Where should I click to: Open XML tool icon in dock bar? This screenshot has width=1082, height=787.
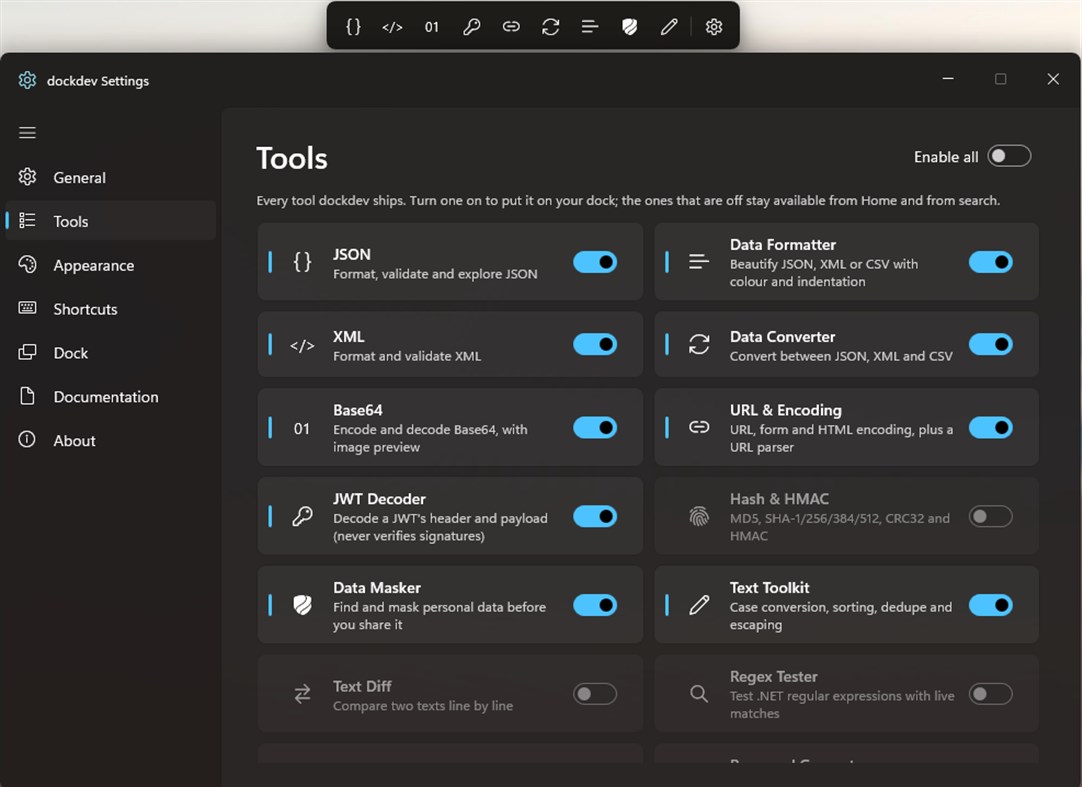[x=392, y=27]
